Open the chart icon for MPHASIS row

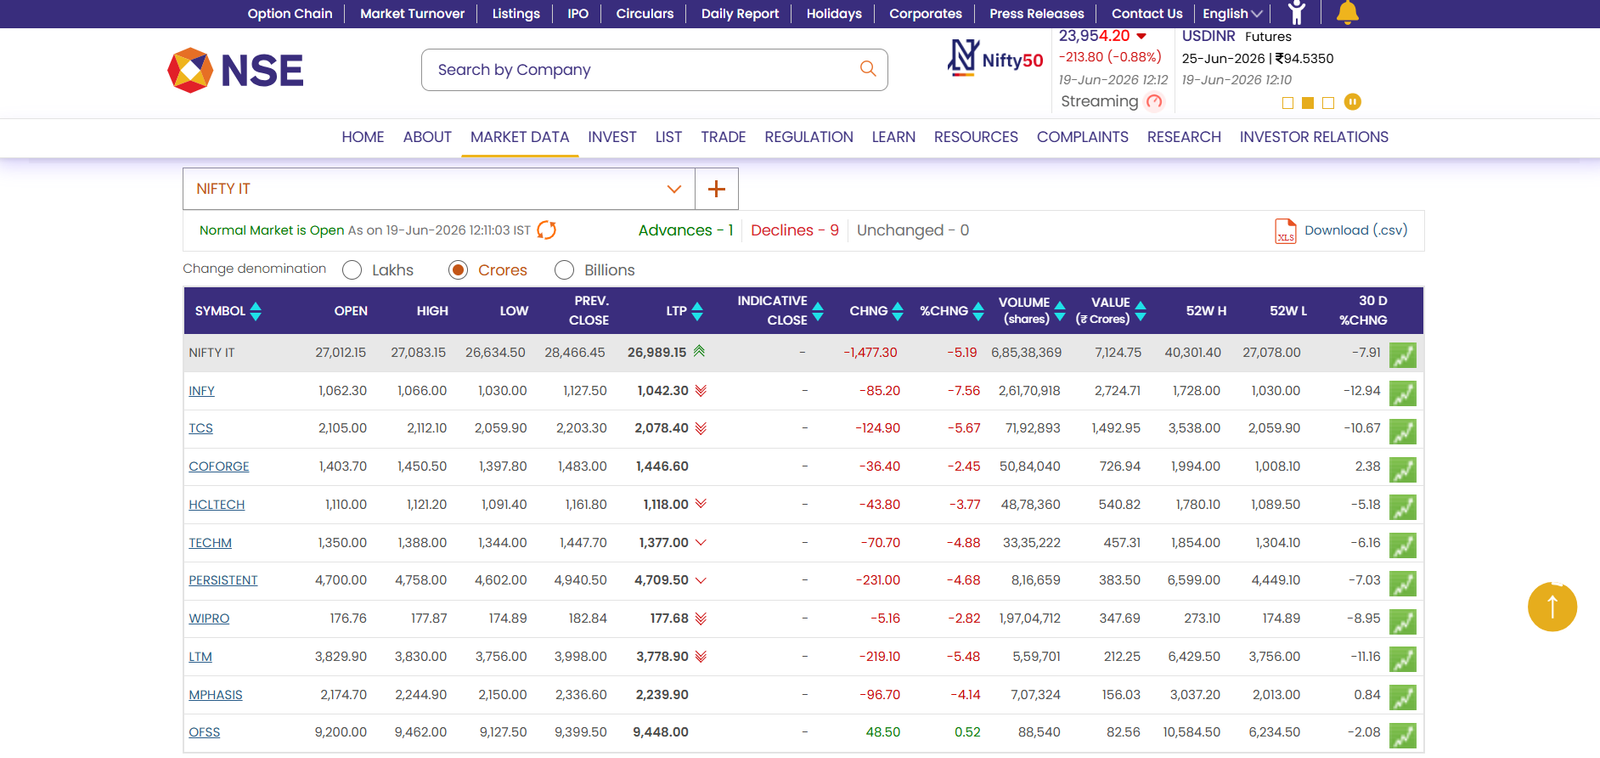pyautogui.click(x=1403, y=697)
